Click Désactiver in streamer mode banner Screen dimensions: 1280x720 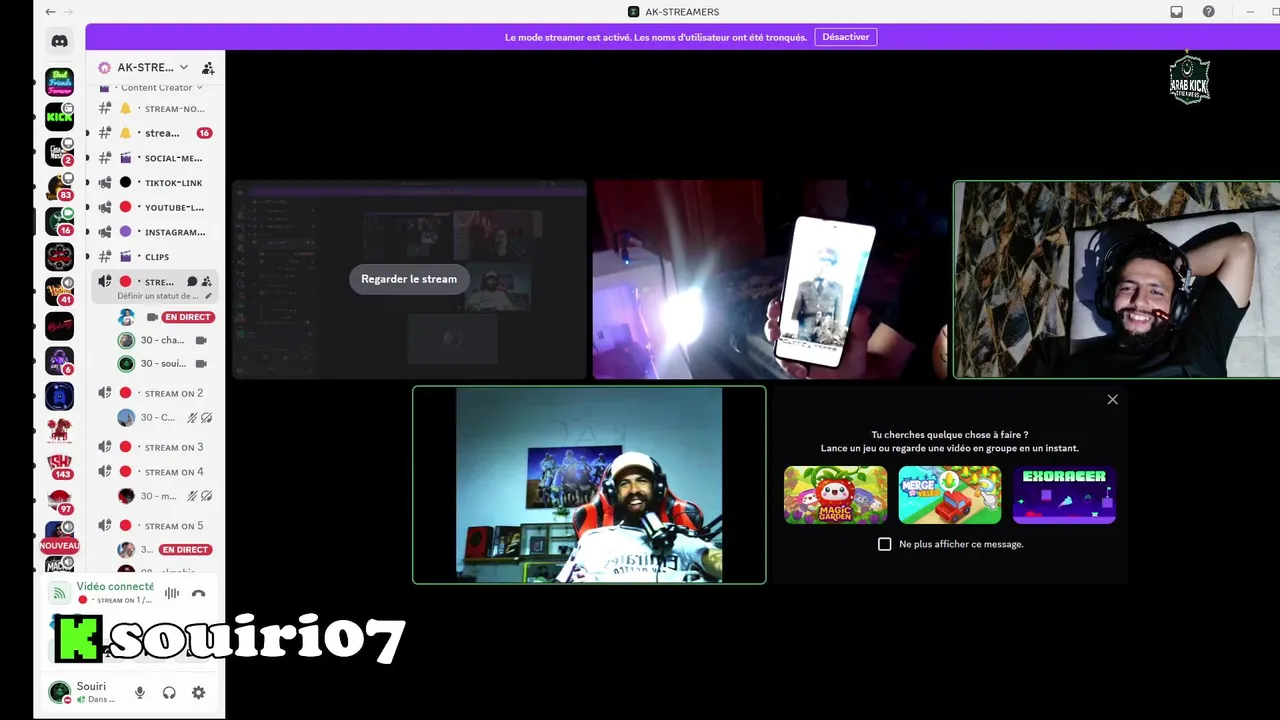coord(846,37)
